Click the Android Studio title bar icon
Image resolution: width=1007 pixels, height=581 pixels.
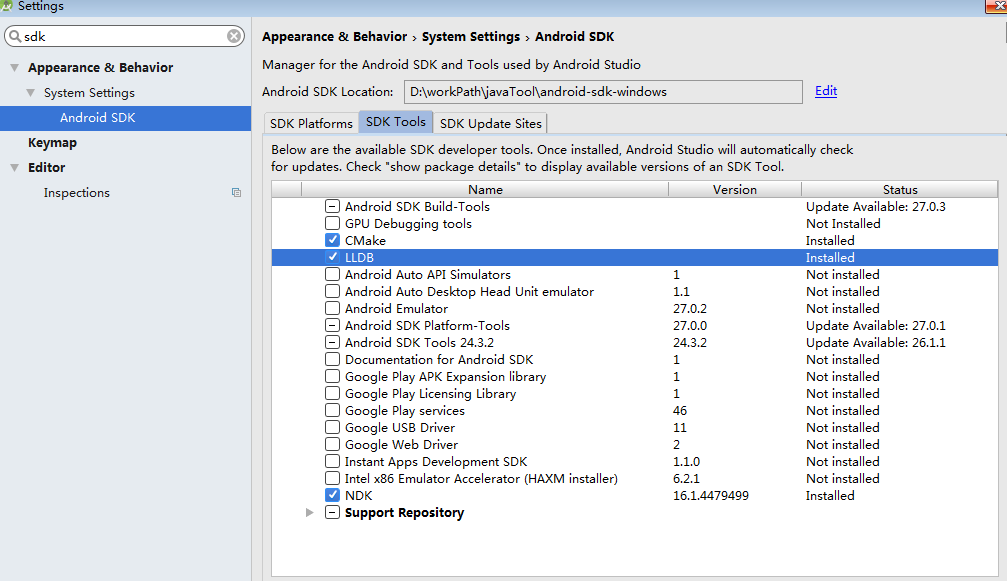click(8, 6)
